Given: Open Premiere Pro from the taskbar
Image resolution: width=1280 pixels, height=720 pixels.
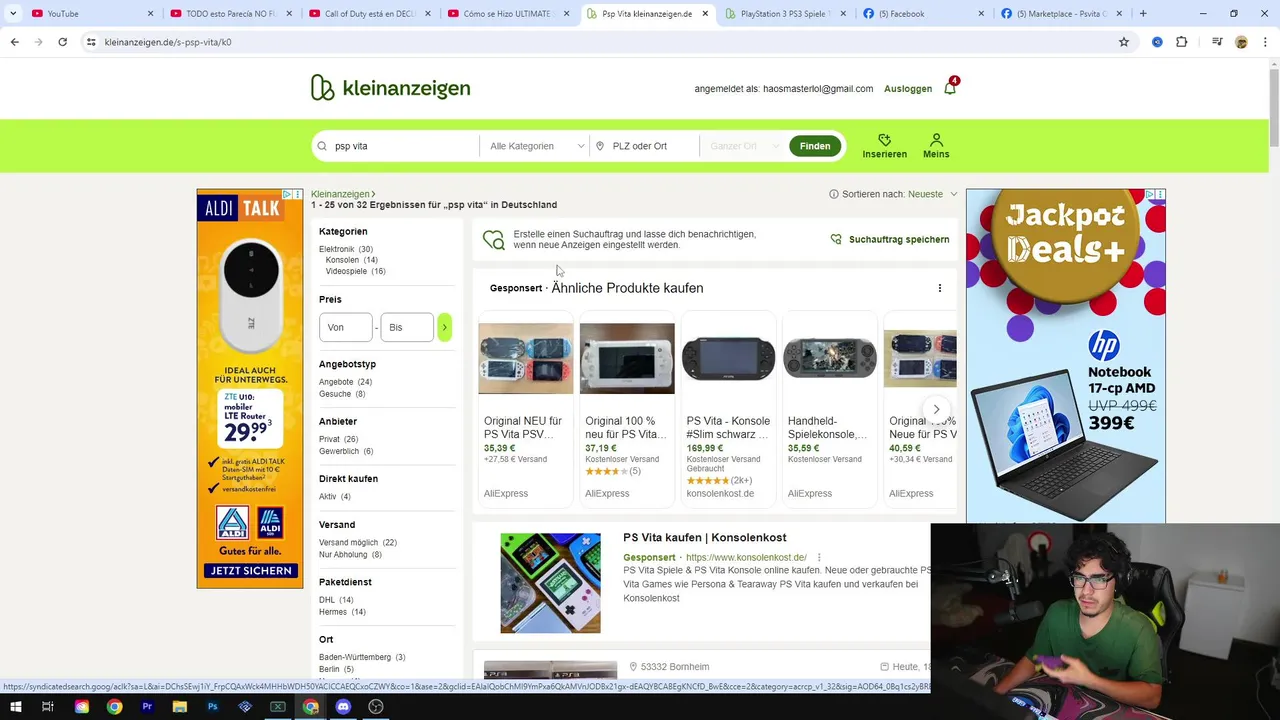Looking at the screenshot, I should click(x=147, y=706).
